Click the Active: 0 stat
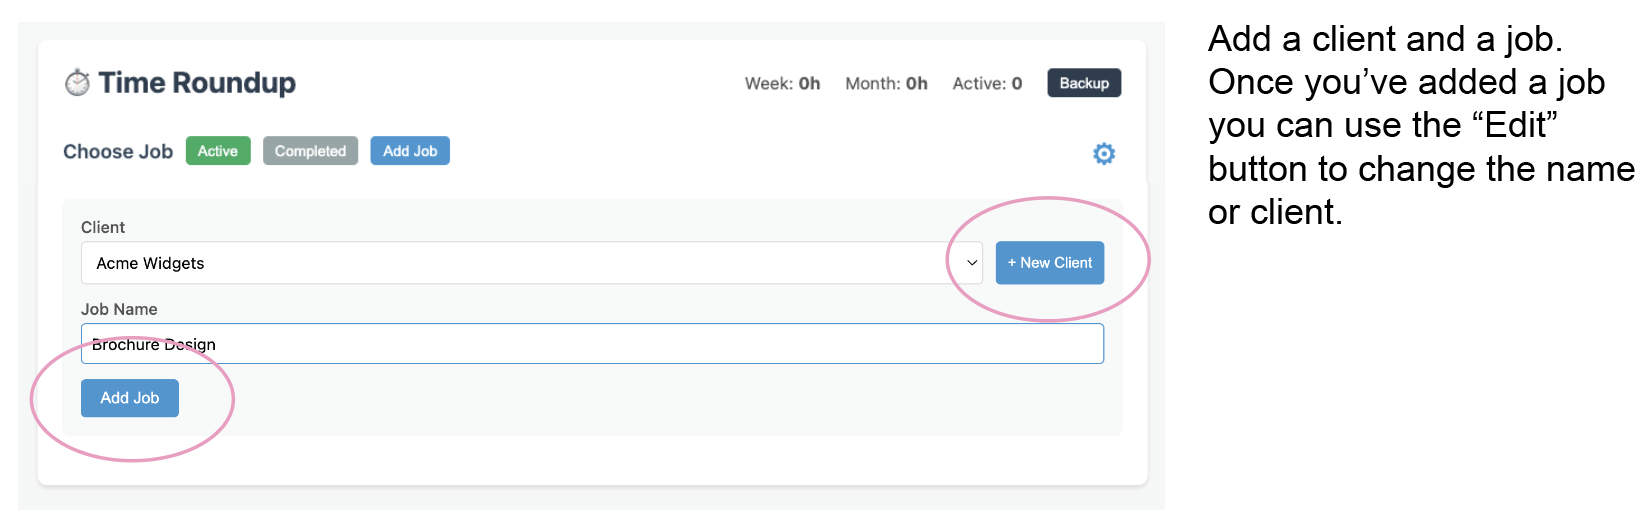 click(987, 83)
